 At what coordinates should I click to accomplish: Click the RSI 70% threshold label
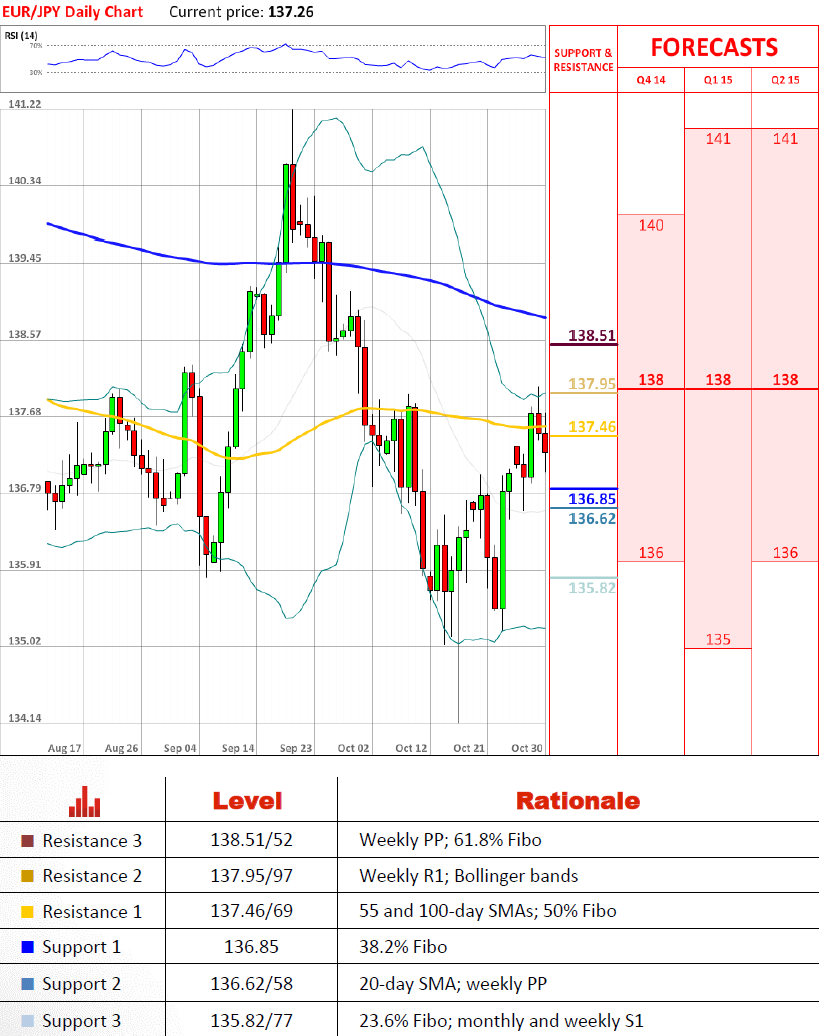coord(36,46)
